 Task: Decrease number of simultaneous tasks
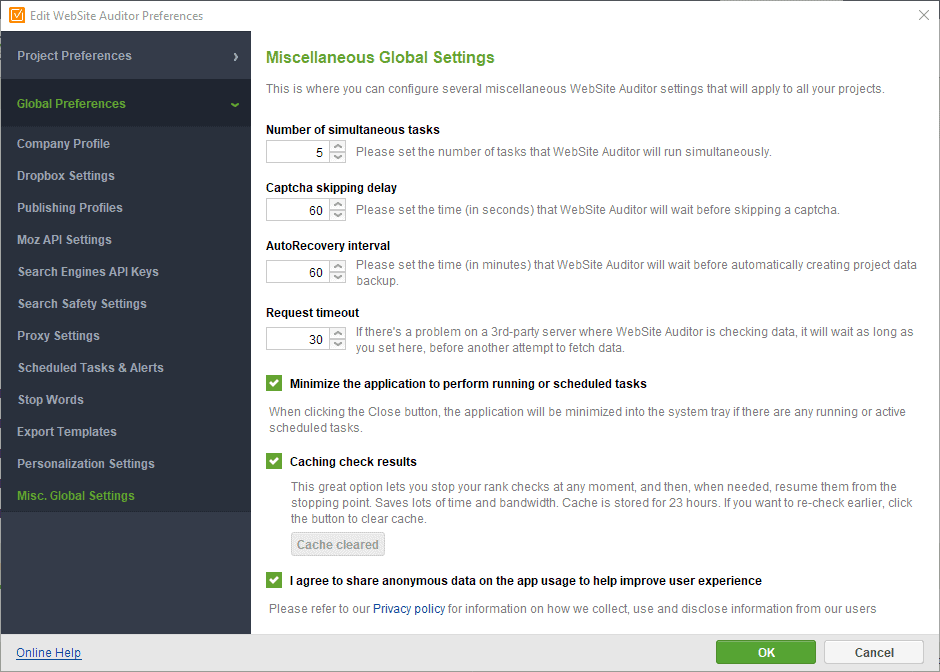click(338, 157)
